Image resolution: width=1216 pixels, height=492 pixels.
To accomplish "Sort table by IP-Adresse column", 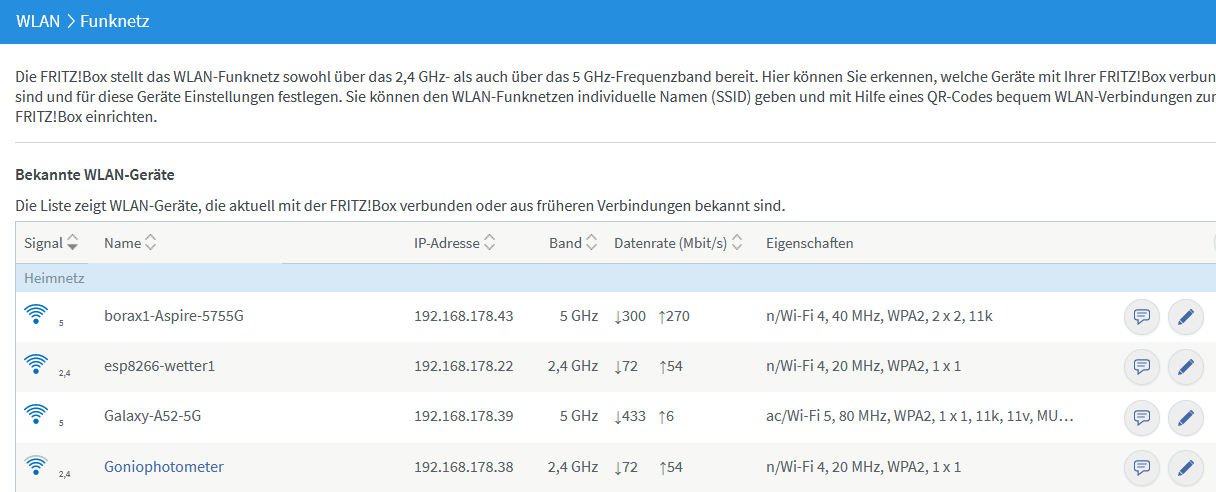I will tap(455, 243).
